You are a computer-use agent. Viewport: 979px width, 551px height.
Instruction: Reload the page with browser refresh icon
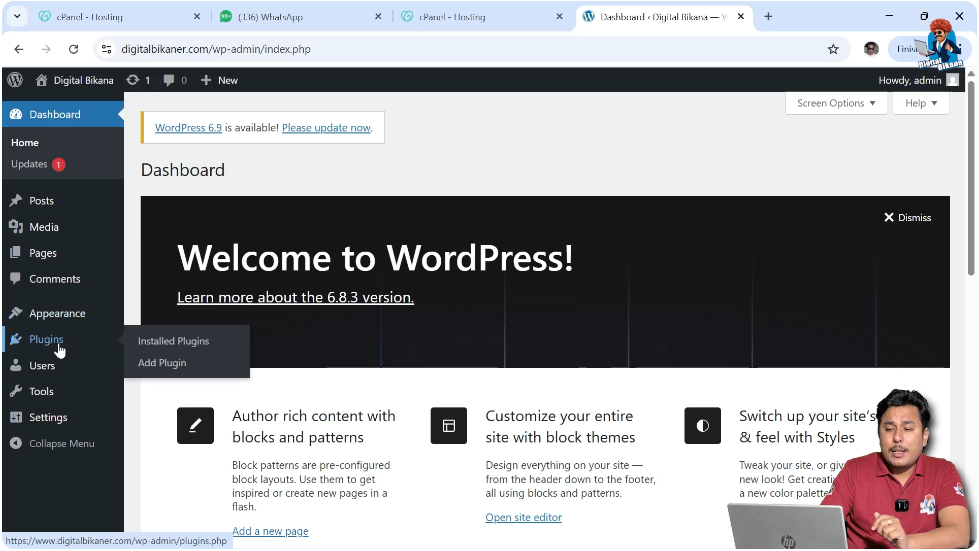[74, 49]
